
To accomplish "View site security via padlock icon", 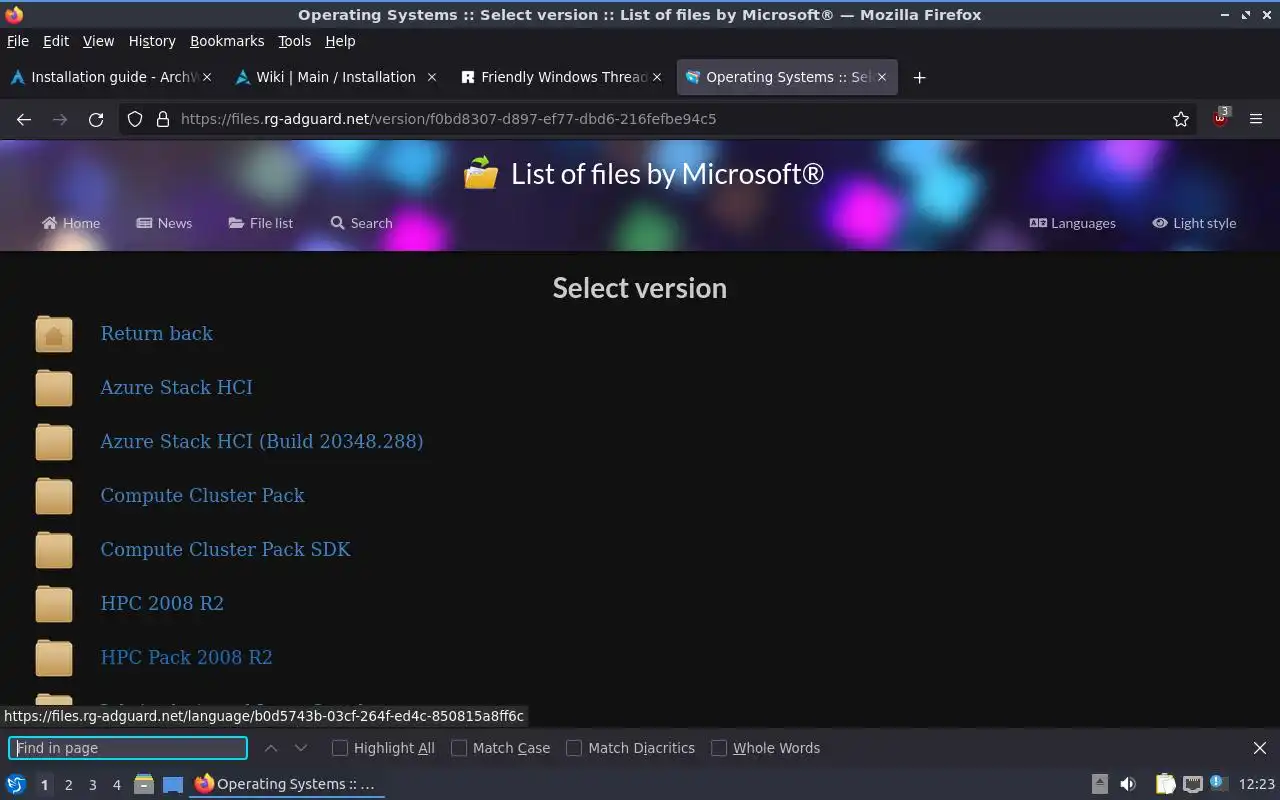I will (163, 119).
